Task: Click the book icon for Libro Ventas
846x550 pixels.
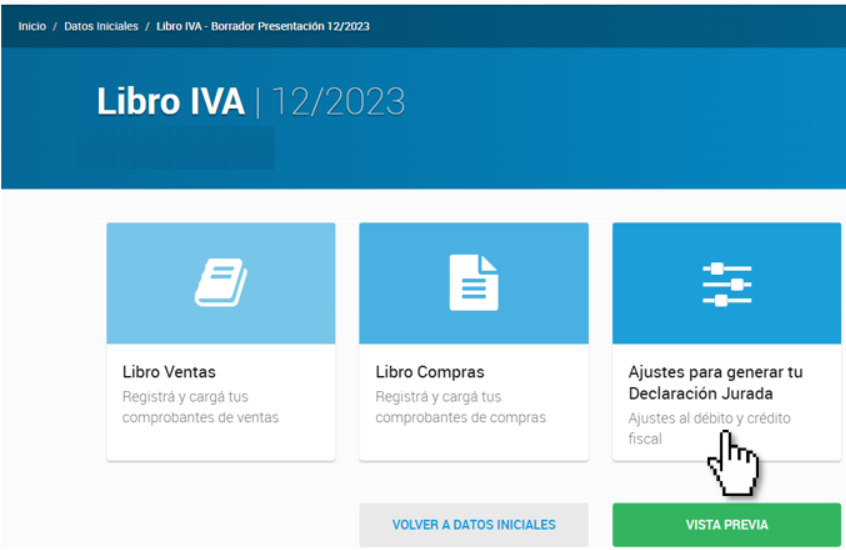Action: [220, 283]
